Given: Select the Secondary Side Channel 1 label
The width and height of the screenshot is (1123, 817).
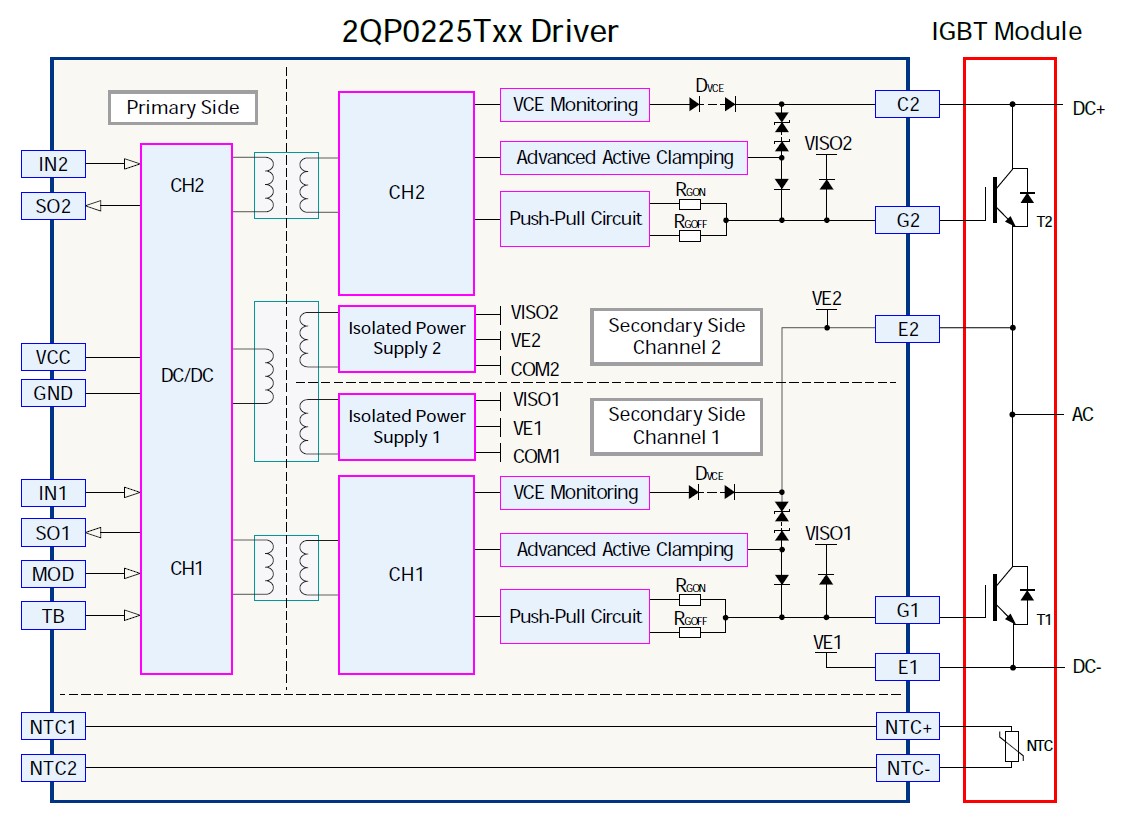Looking at the screenshot, I should (676, 426).
